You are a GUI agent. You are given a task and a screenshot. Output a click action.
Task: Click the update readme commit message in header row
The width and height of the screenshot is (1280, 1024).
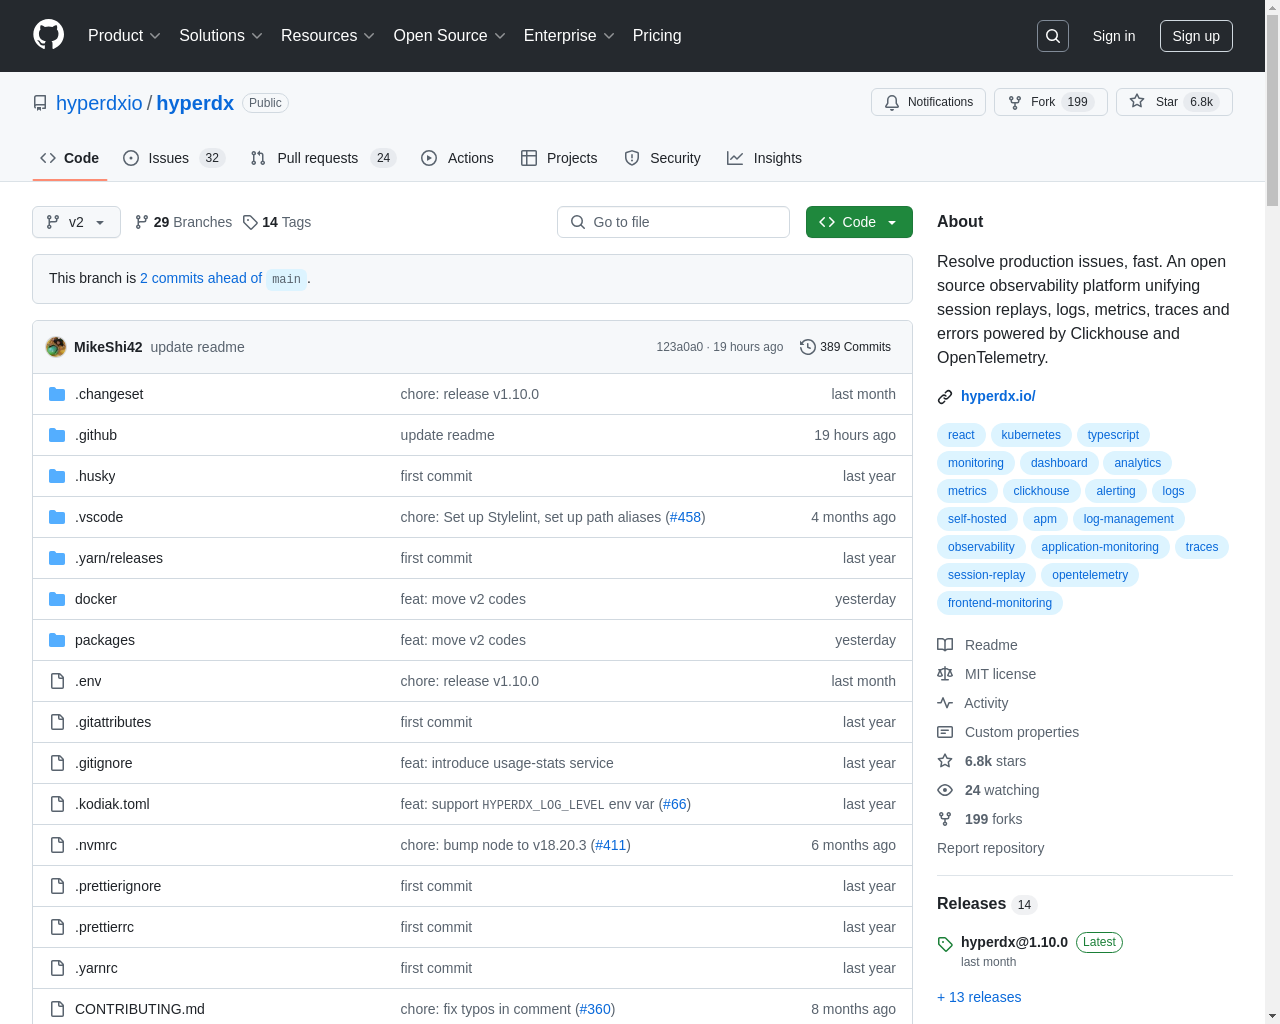(x=197, y=347)
